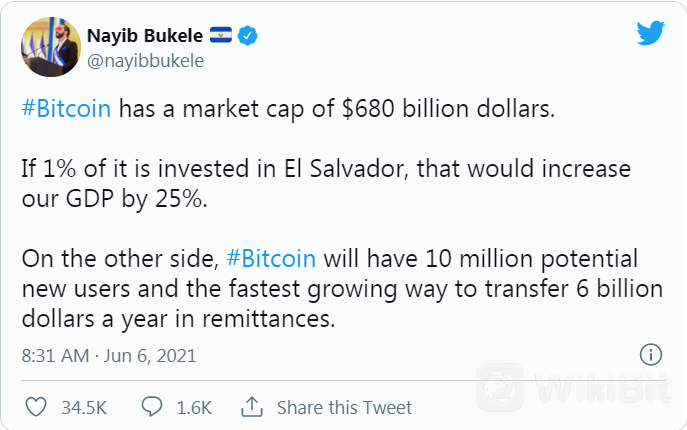The image size is (687, 430).
Task: Click the share upload arrow icon
Action: (x=252, y=407)
